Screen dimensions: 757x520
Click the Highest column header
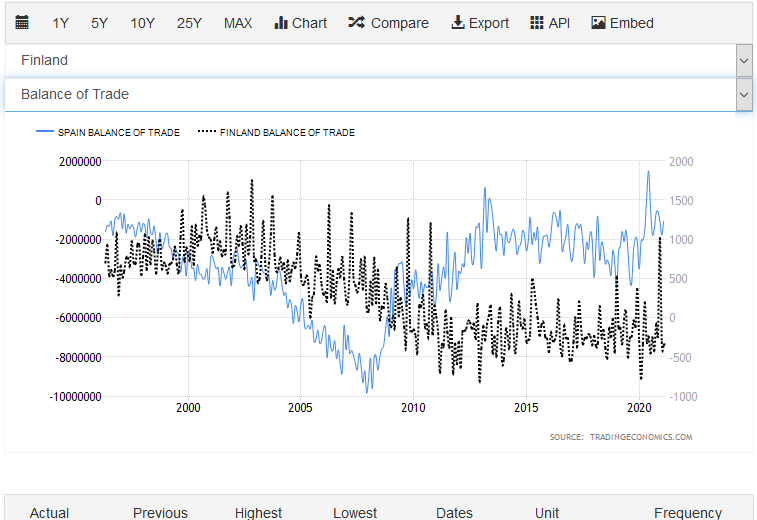point(258,512)
